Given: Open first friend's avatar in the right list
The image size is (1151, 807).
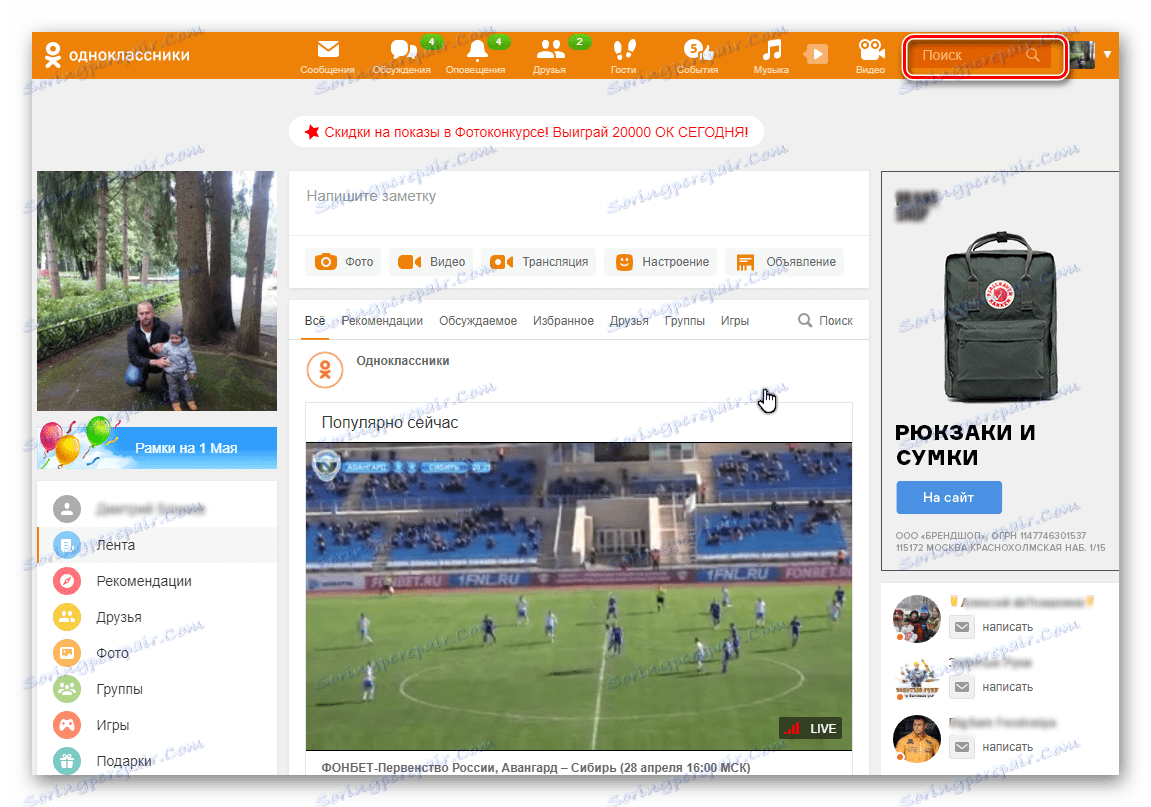Looking at the screenshot, I should coord(916,619).
